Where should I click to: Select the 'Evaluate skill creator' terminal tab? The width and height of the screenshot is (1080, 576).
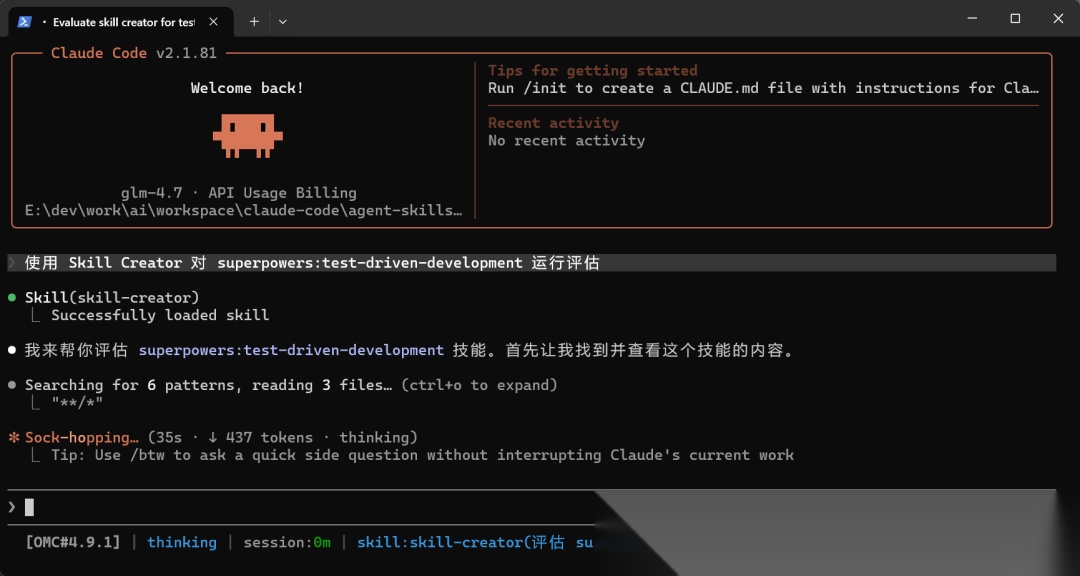click(121, 22)
